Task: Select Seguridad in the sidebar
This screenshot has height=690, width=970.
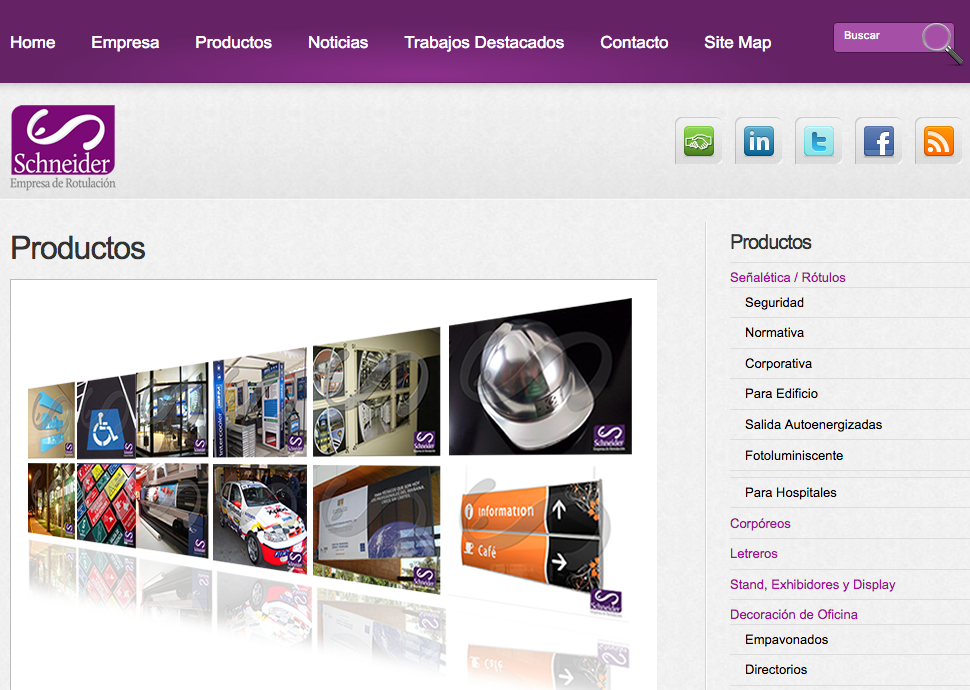Action: pos(774,303)
